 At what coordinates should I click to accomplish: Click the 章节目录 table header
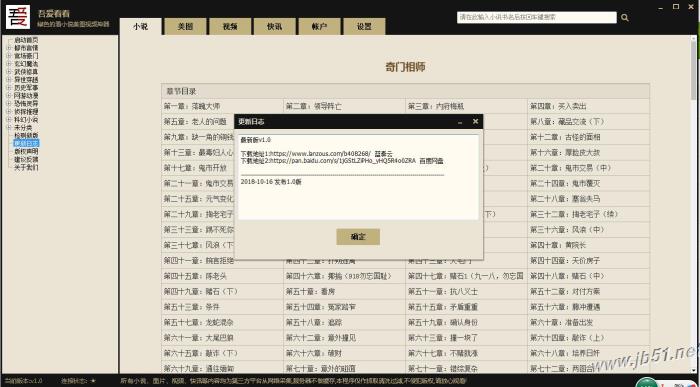[x=405, y=91]
